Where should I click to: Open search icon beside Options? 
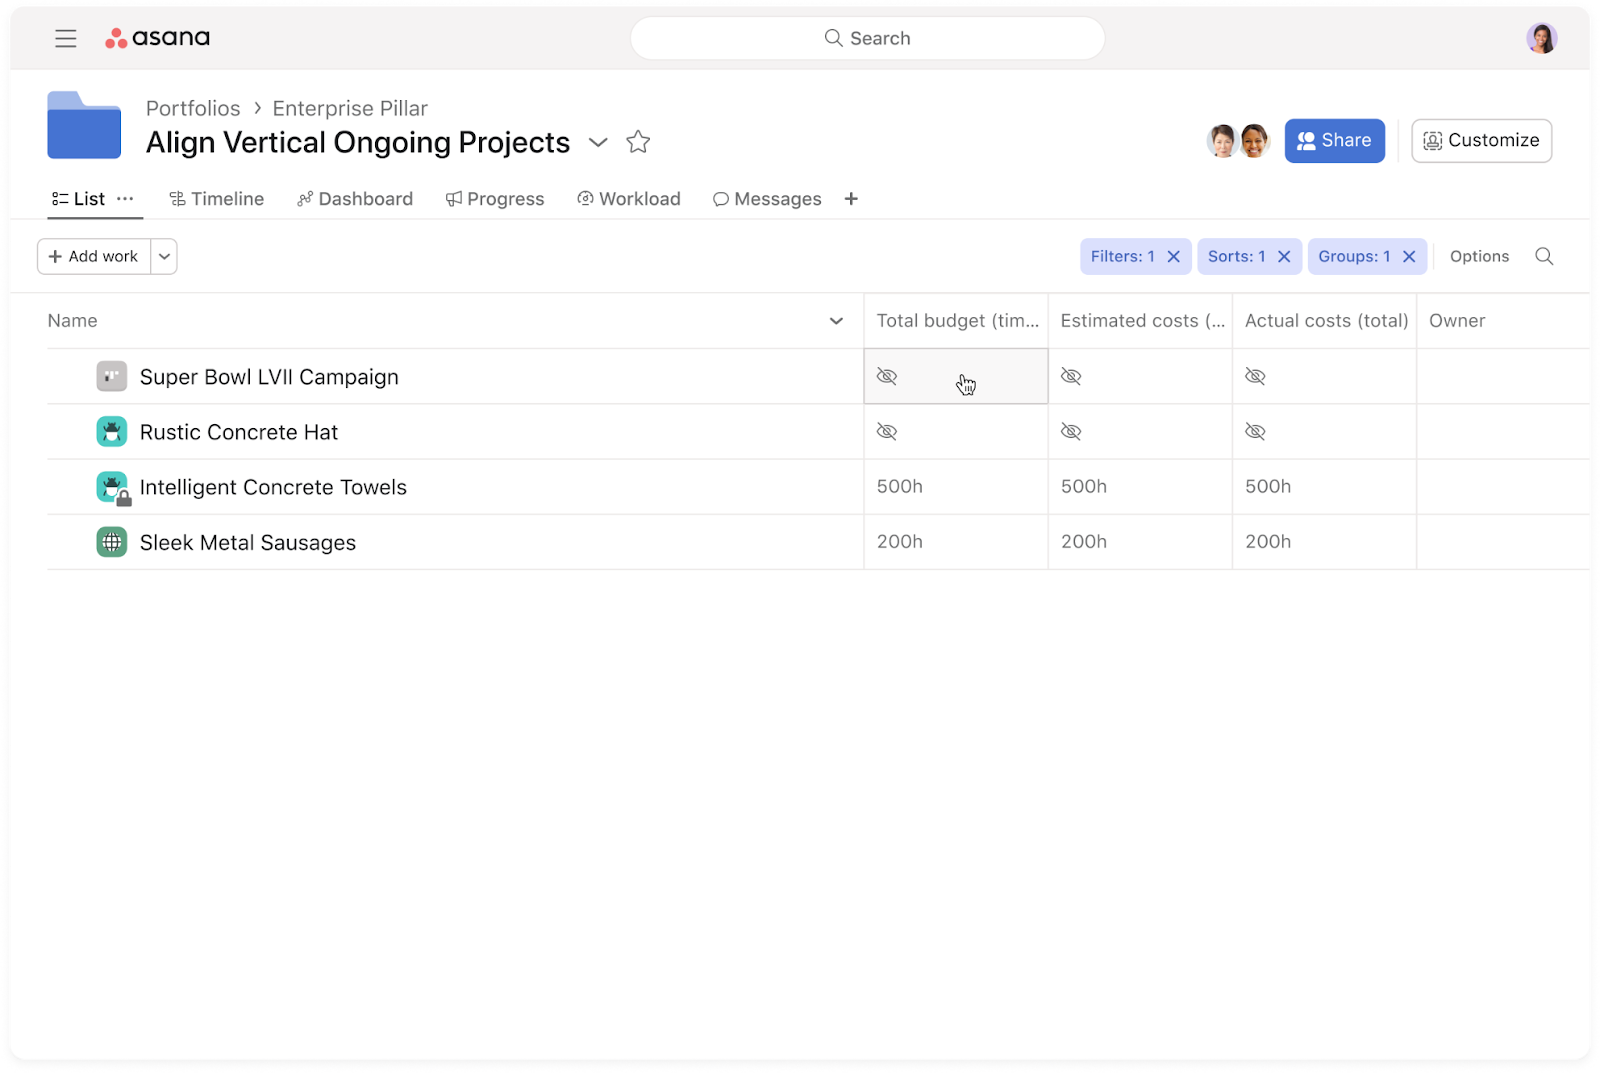1544,257
